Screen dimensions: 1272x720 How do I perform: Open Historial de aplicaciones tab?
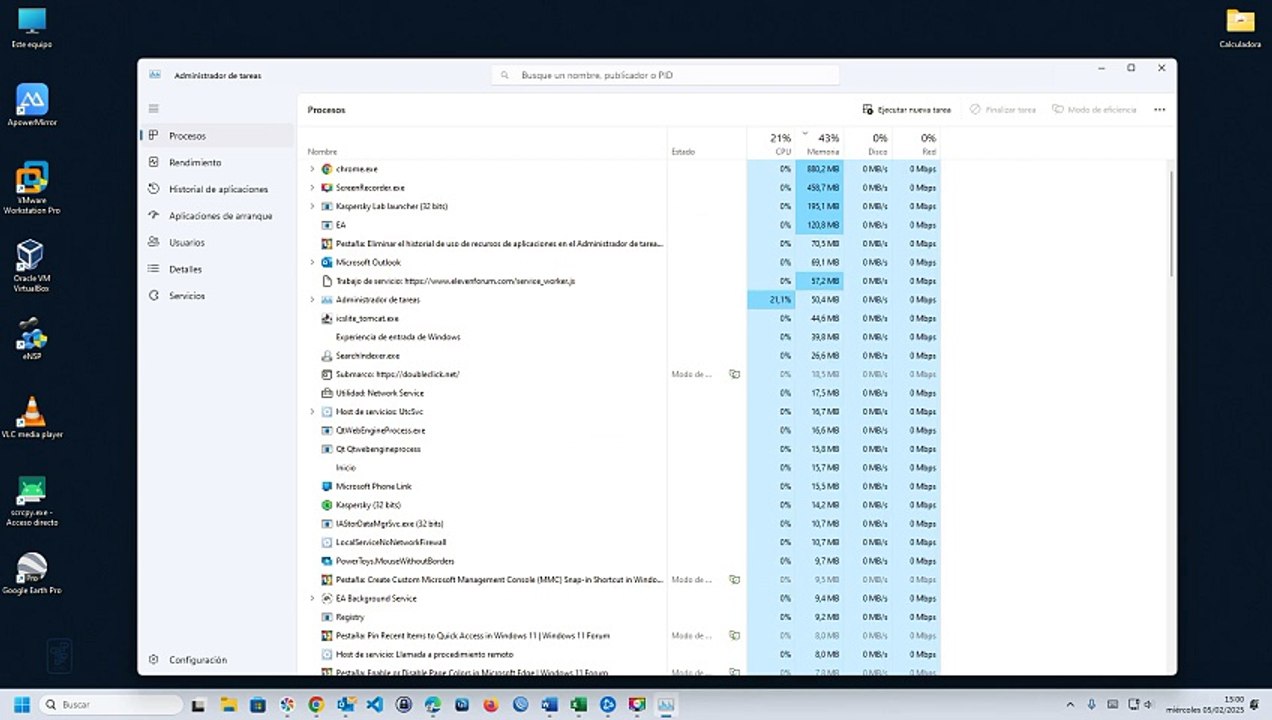click(x=218, y=189)
